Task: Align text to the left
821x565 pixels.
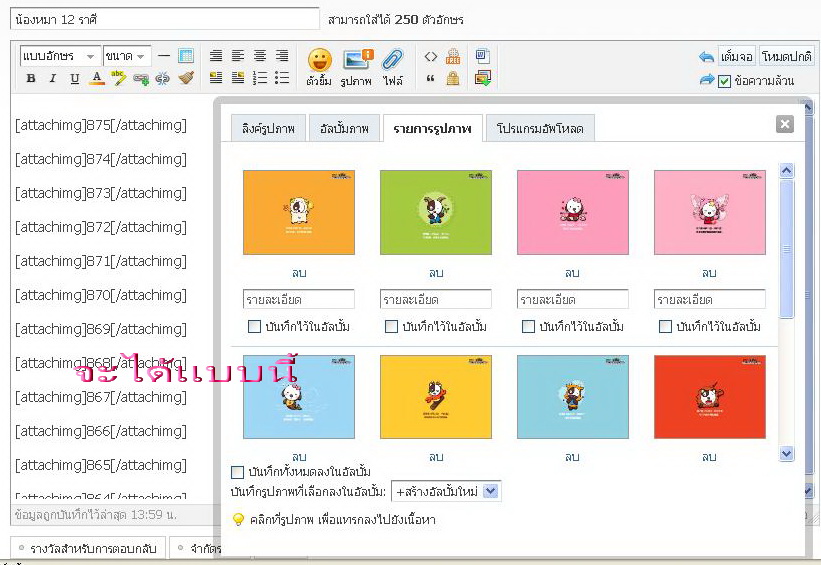Action: [238, 56]
